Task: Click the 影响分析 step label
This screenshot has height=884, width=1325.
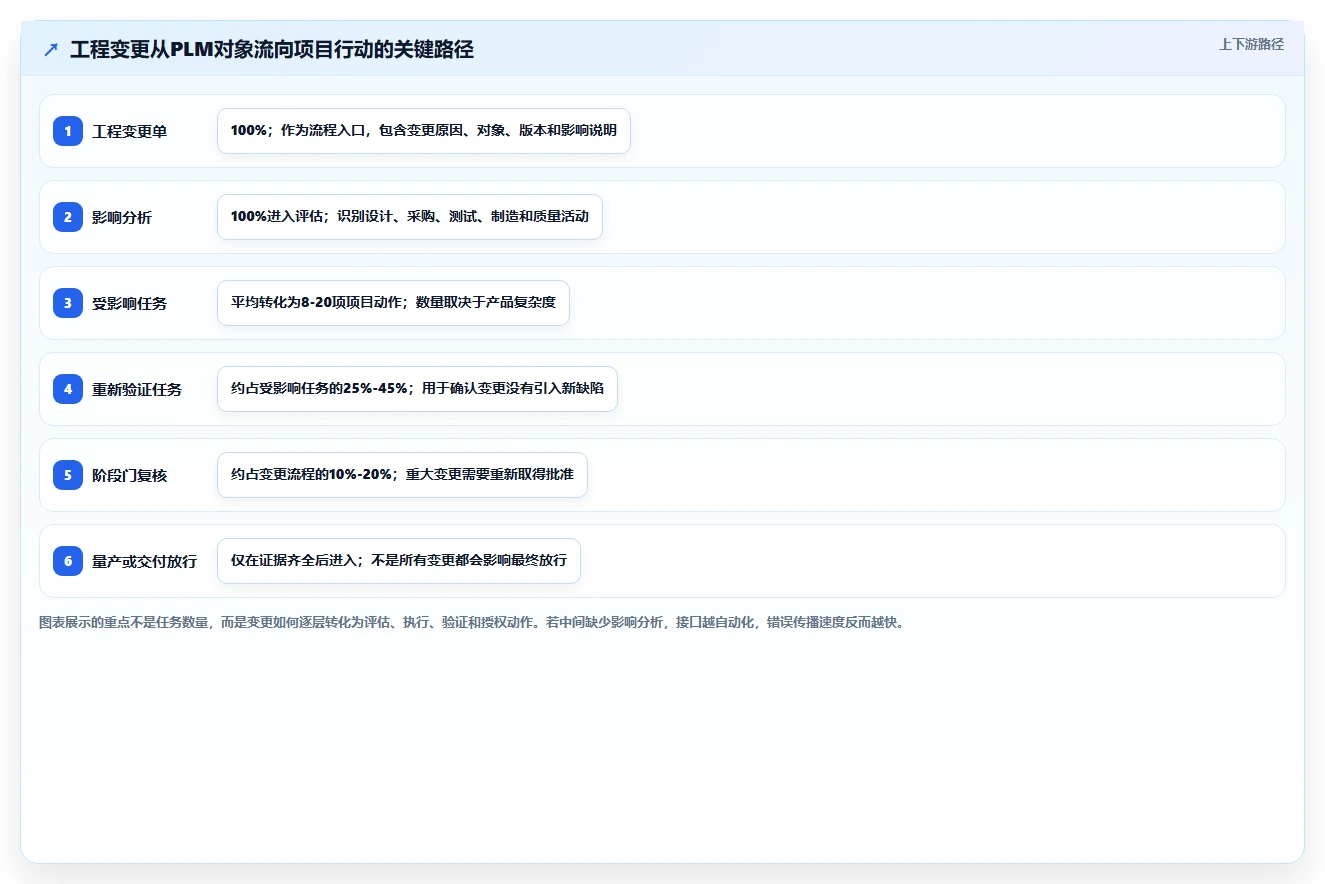Action: click(122, 217)
